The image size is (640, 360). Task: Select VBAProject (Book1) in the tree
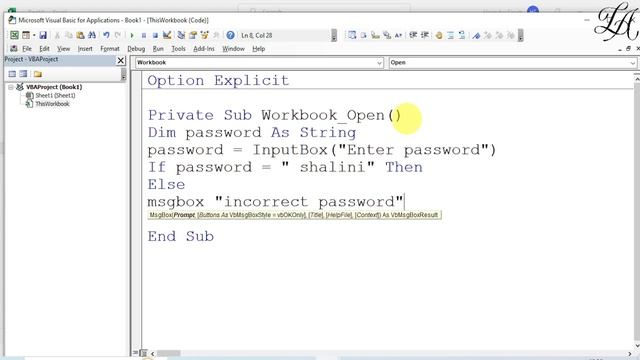[x=54, y=87]
